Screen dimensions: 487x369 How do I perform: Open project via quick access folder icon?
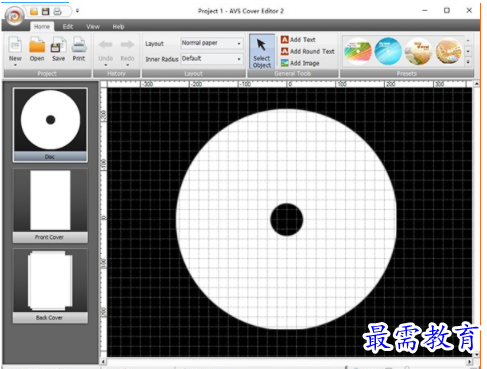(34, 12)
